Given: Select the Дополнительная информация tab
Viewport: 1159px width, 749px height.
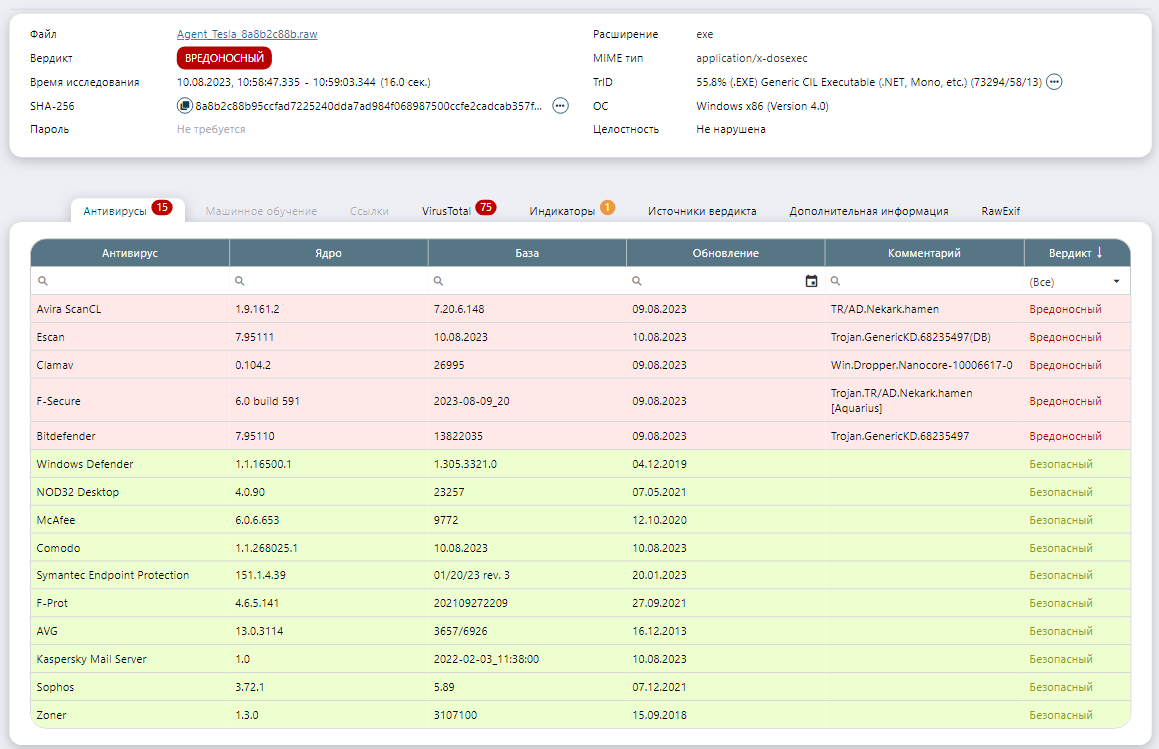Looking at the screenshot, I should [868, 211].
